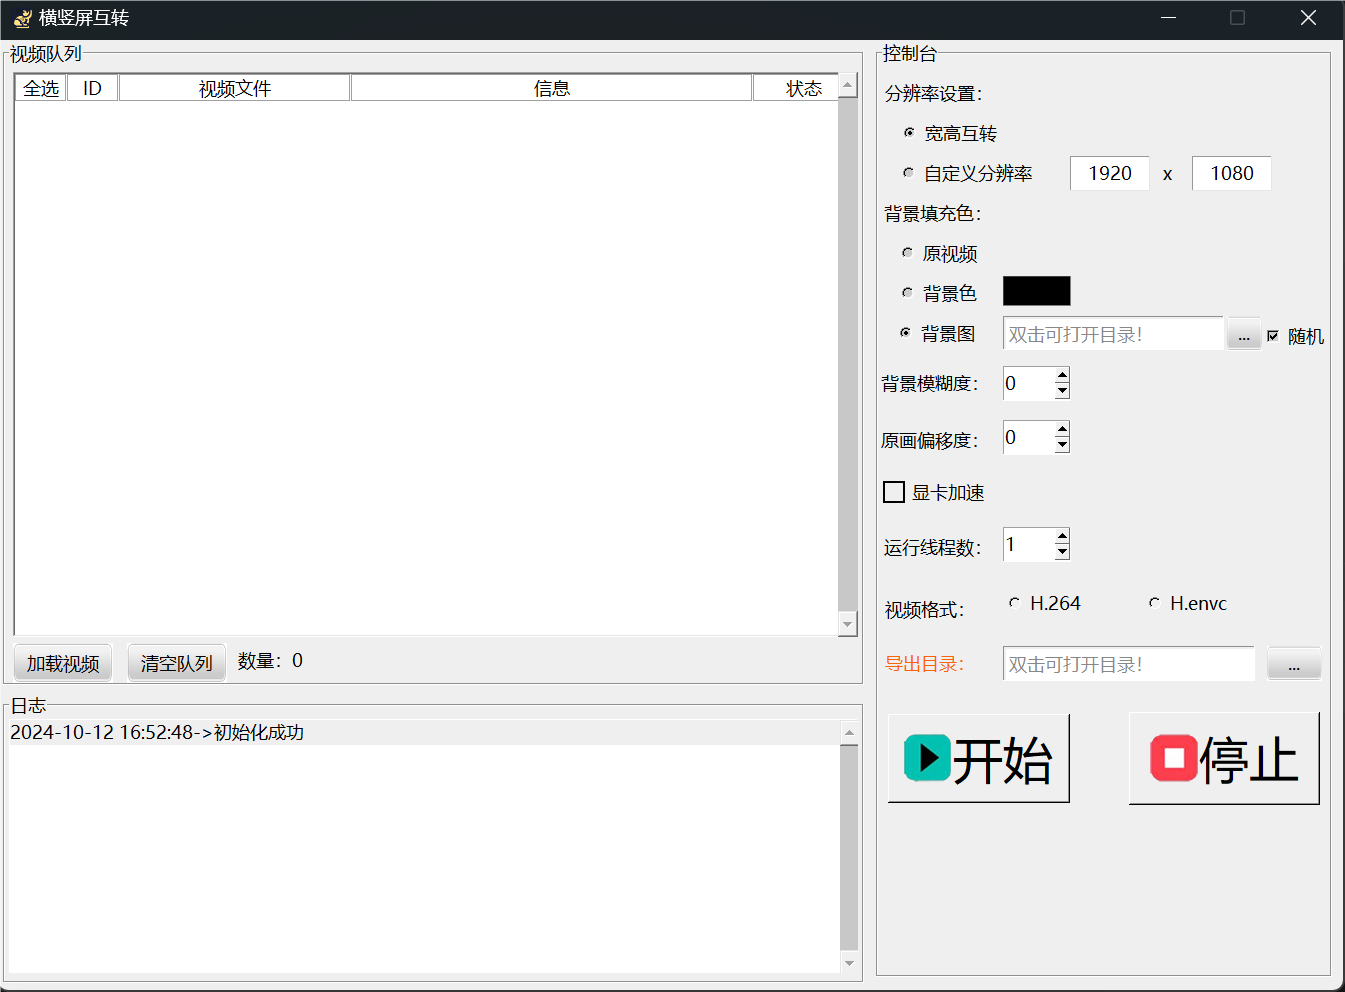
Task: Open the black background color swatch
Action: pyautogui.click(x=1037, y=291)
